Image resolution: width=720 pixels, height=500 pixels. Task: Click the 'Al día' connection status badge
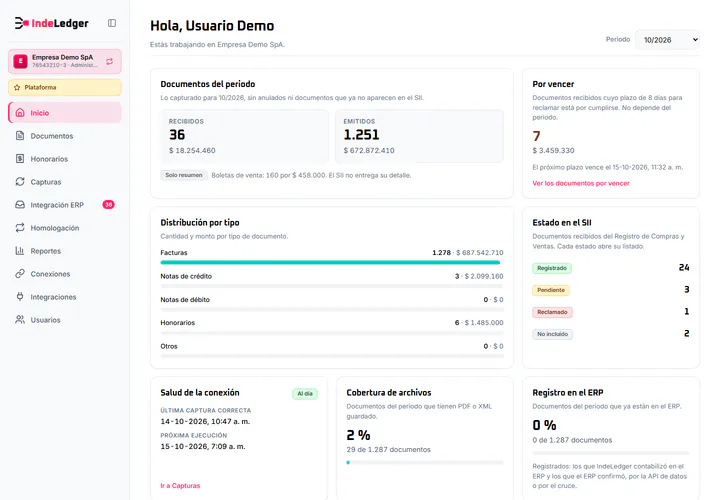(305, 393)
